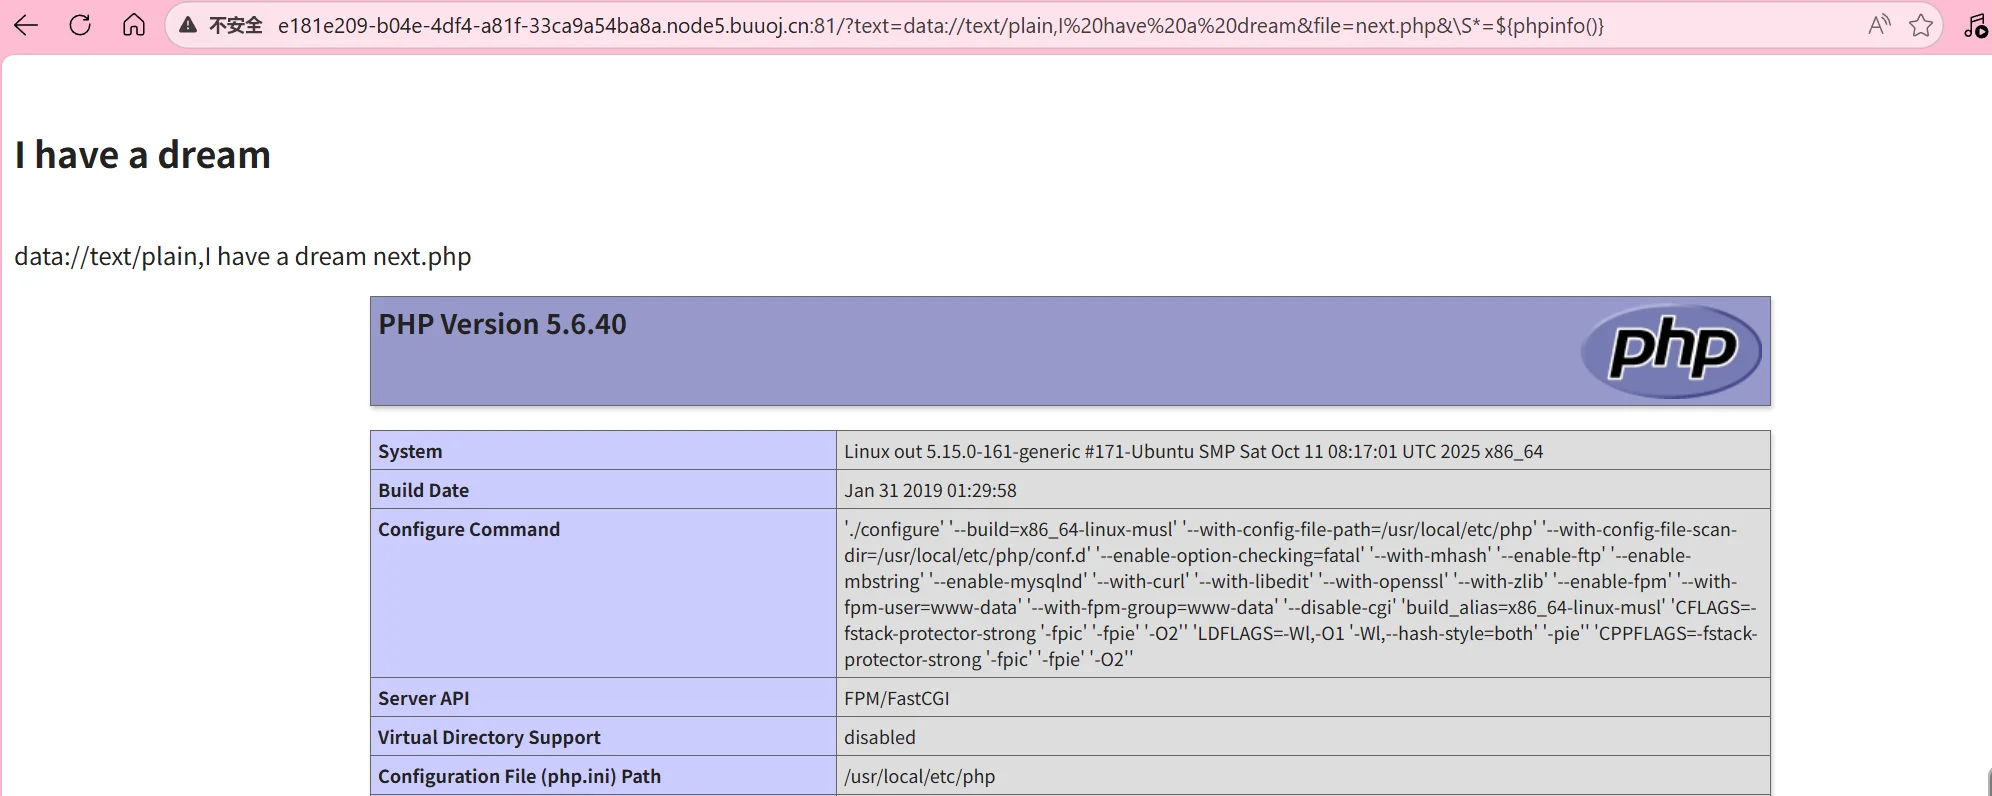The height and width of the screenshot is (796, 1992).
Task: Activate the Read aloud icon
Action: pyautogui.click(x=1879, y=26)
